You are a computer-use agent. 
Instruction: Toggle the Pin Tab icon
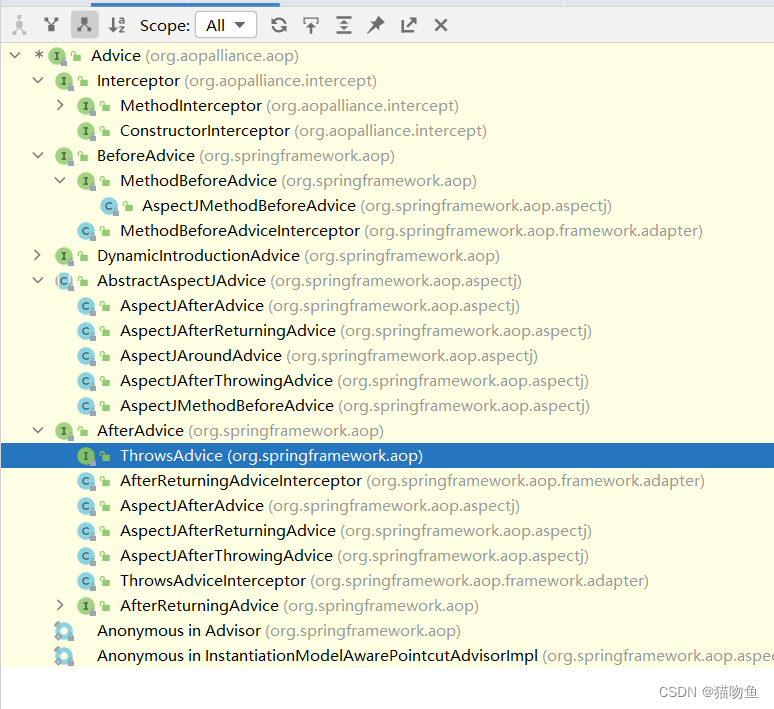coord(376,25)
